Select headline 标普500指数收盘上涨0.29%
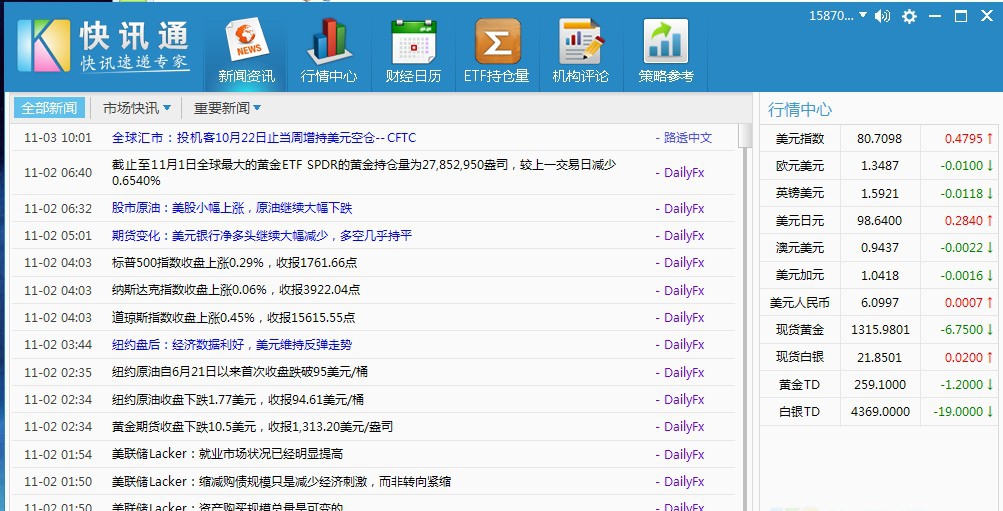 234,263
